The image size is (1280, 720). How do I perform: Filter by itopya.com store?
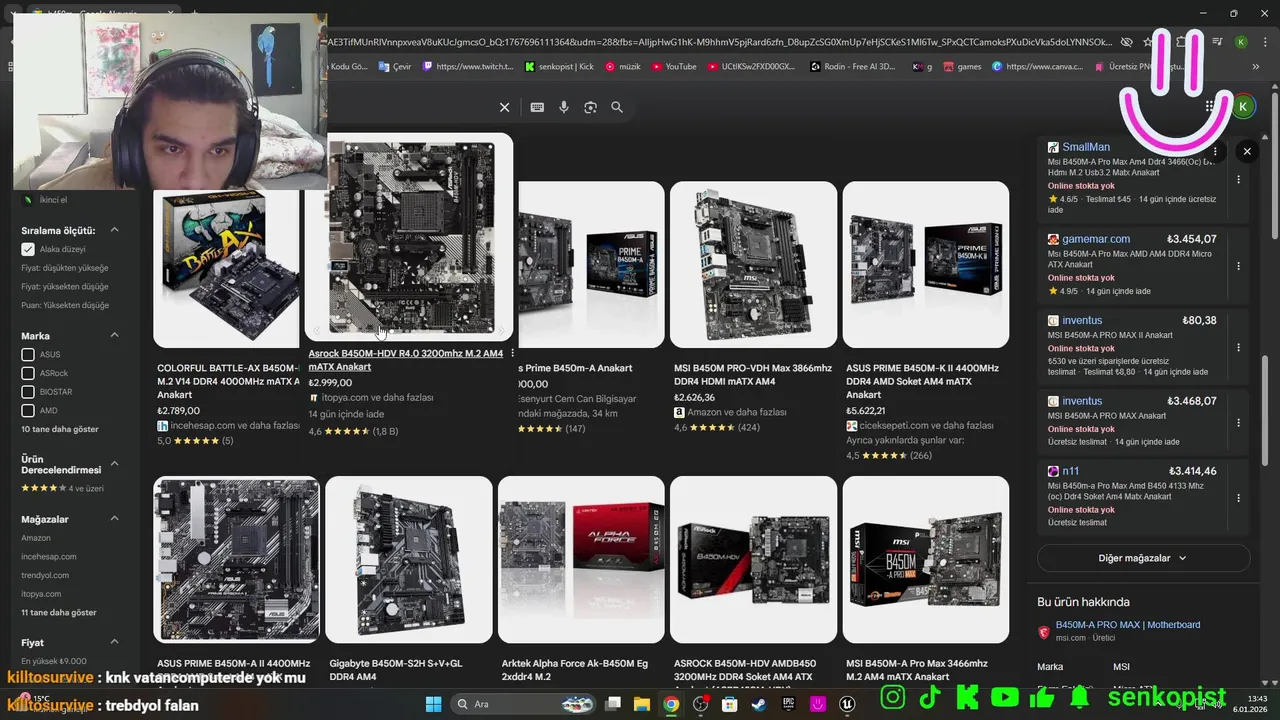coord(41,594)
